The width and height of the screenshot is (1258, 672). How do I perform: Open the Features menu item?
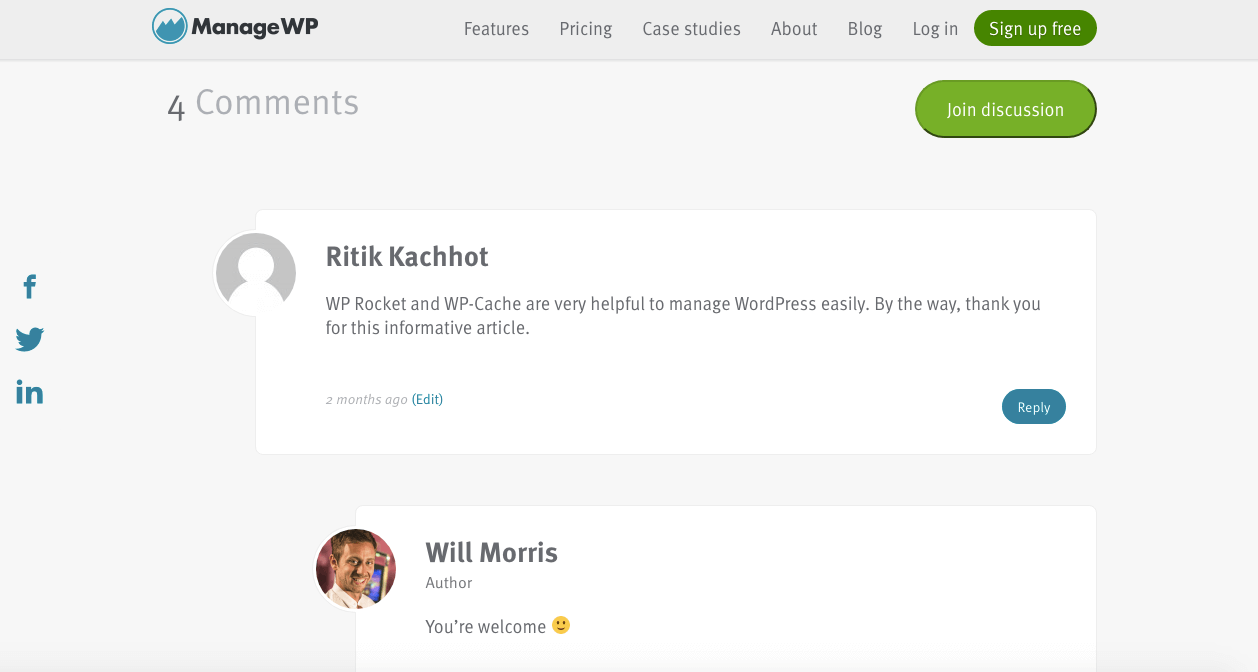point(496,29)
